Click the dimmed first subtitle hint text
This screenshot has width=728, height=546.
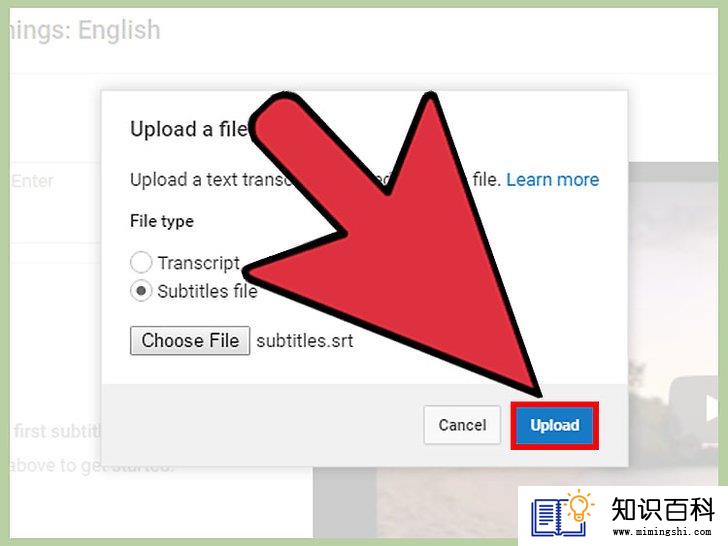(x=57, y=431)
